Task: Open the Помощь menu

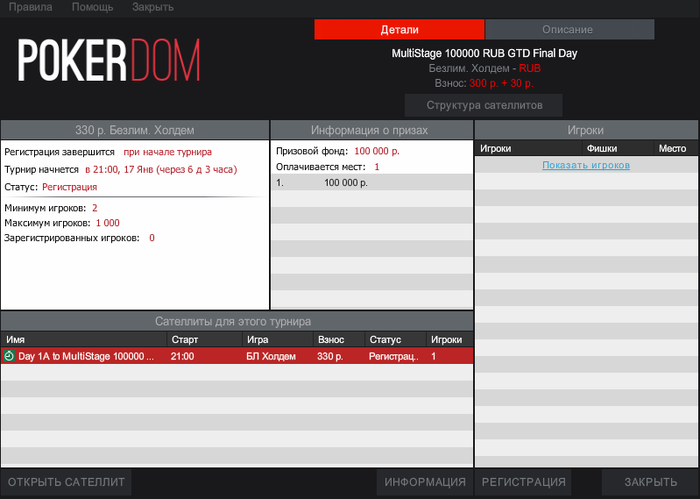Action: pos(92,7)
